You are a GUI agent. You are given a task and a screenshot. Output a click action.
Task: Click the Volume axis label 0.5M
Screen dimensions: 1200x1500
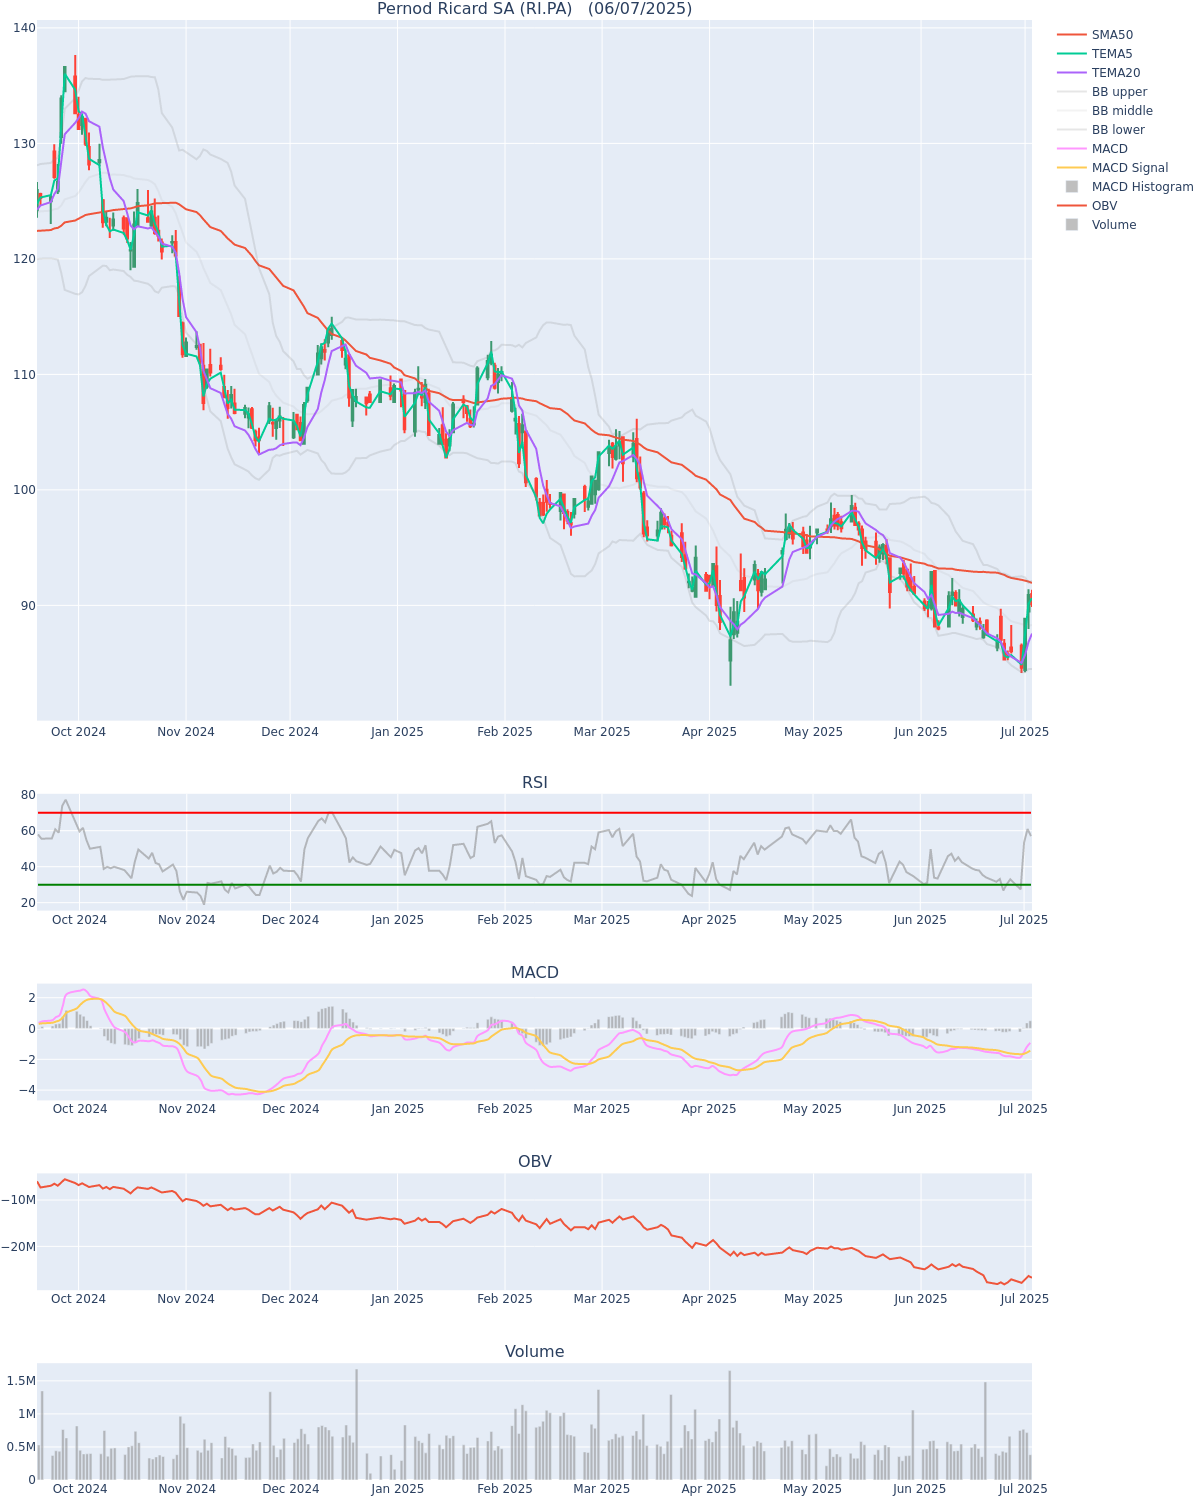(22, 1447)
